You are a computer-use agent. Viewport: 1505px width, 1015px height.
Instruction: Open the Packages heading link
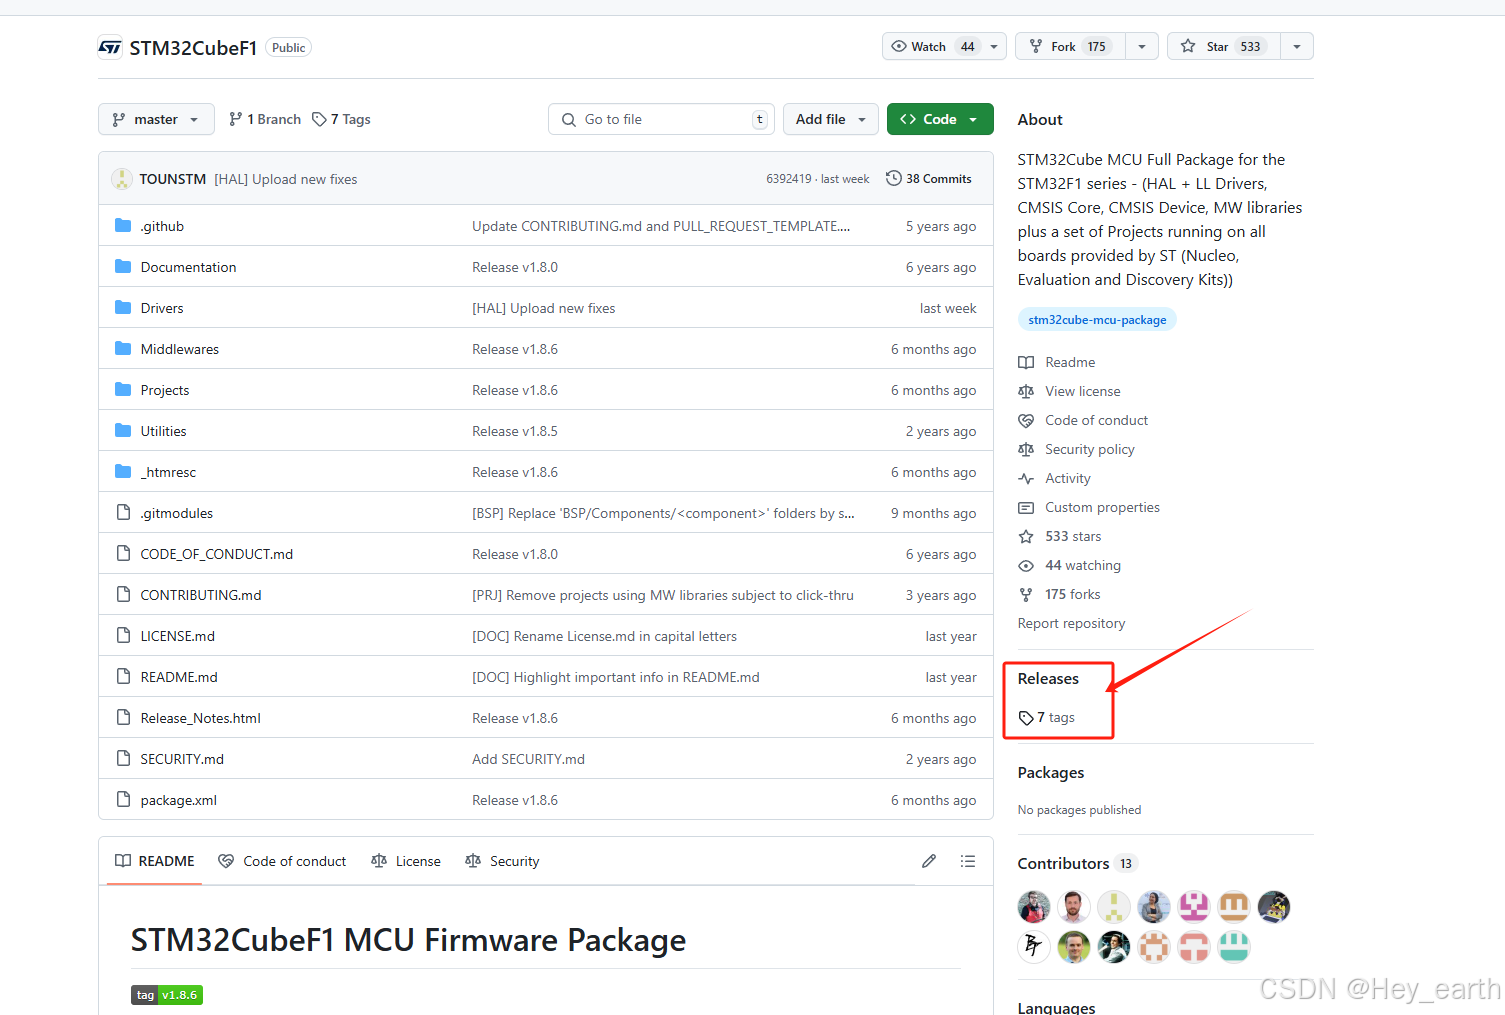pos(1051,772)
